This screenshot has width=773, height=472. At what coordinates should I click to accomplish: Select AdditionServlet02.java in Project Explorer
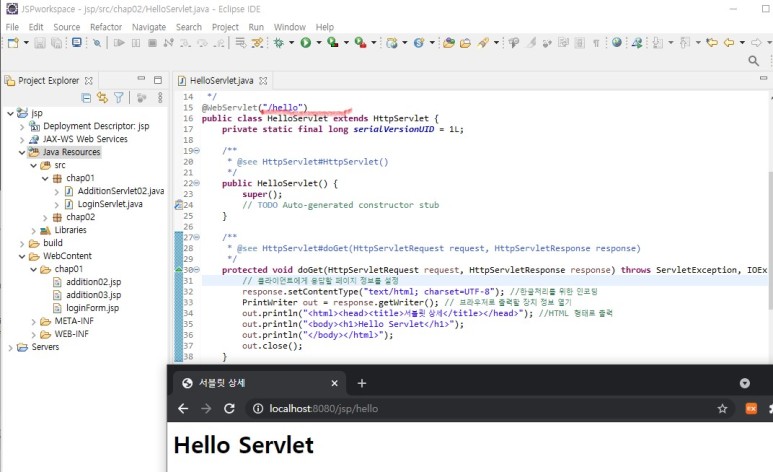pos(121,191)
